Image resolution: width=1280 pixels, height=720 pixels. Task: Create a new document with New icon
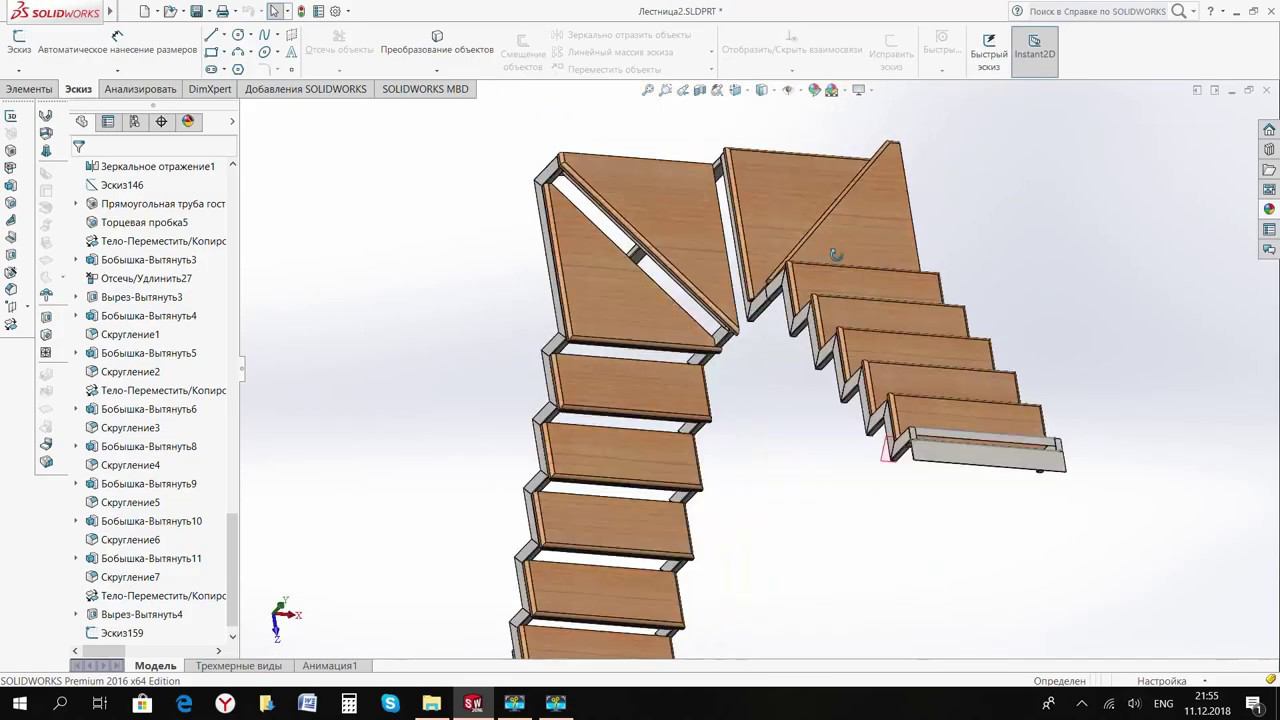(x=144, y=12)
